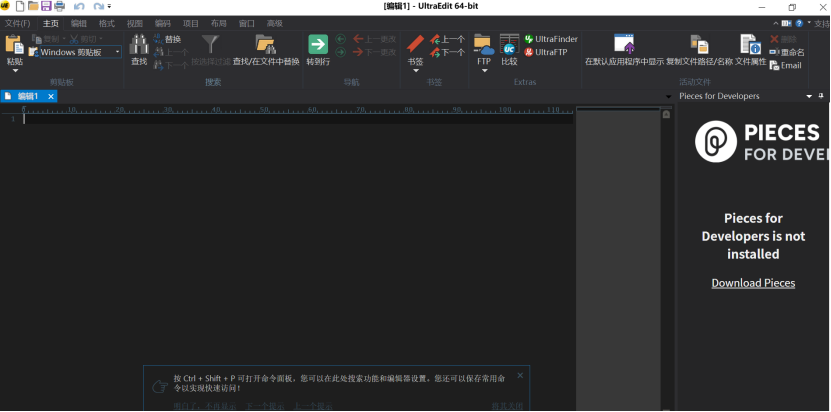Click the Download Pieces link

753,283
